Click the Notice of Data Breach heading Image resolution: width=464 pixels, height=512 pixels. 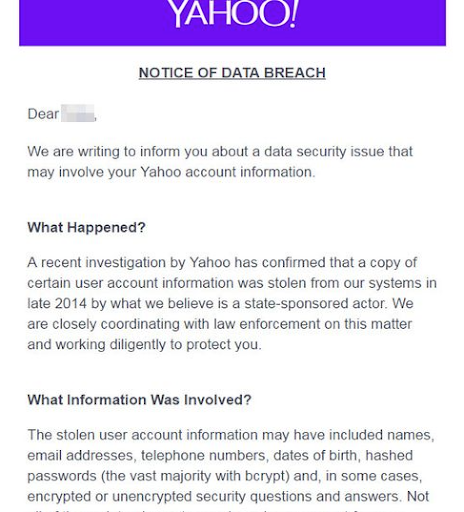point(232,73)
